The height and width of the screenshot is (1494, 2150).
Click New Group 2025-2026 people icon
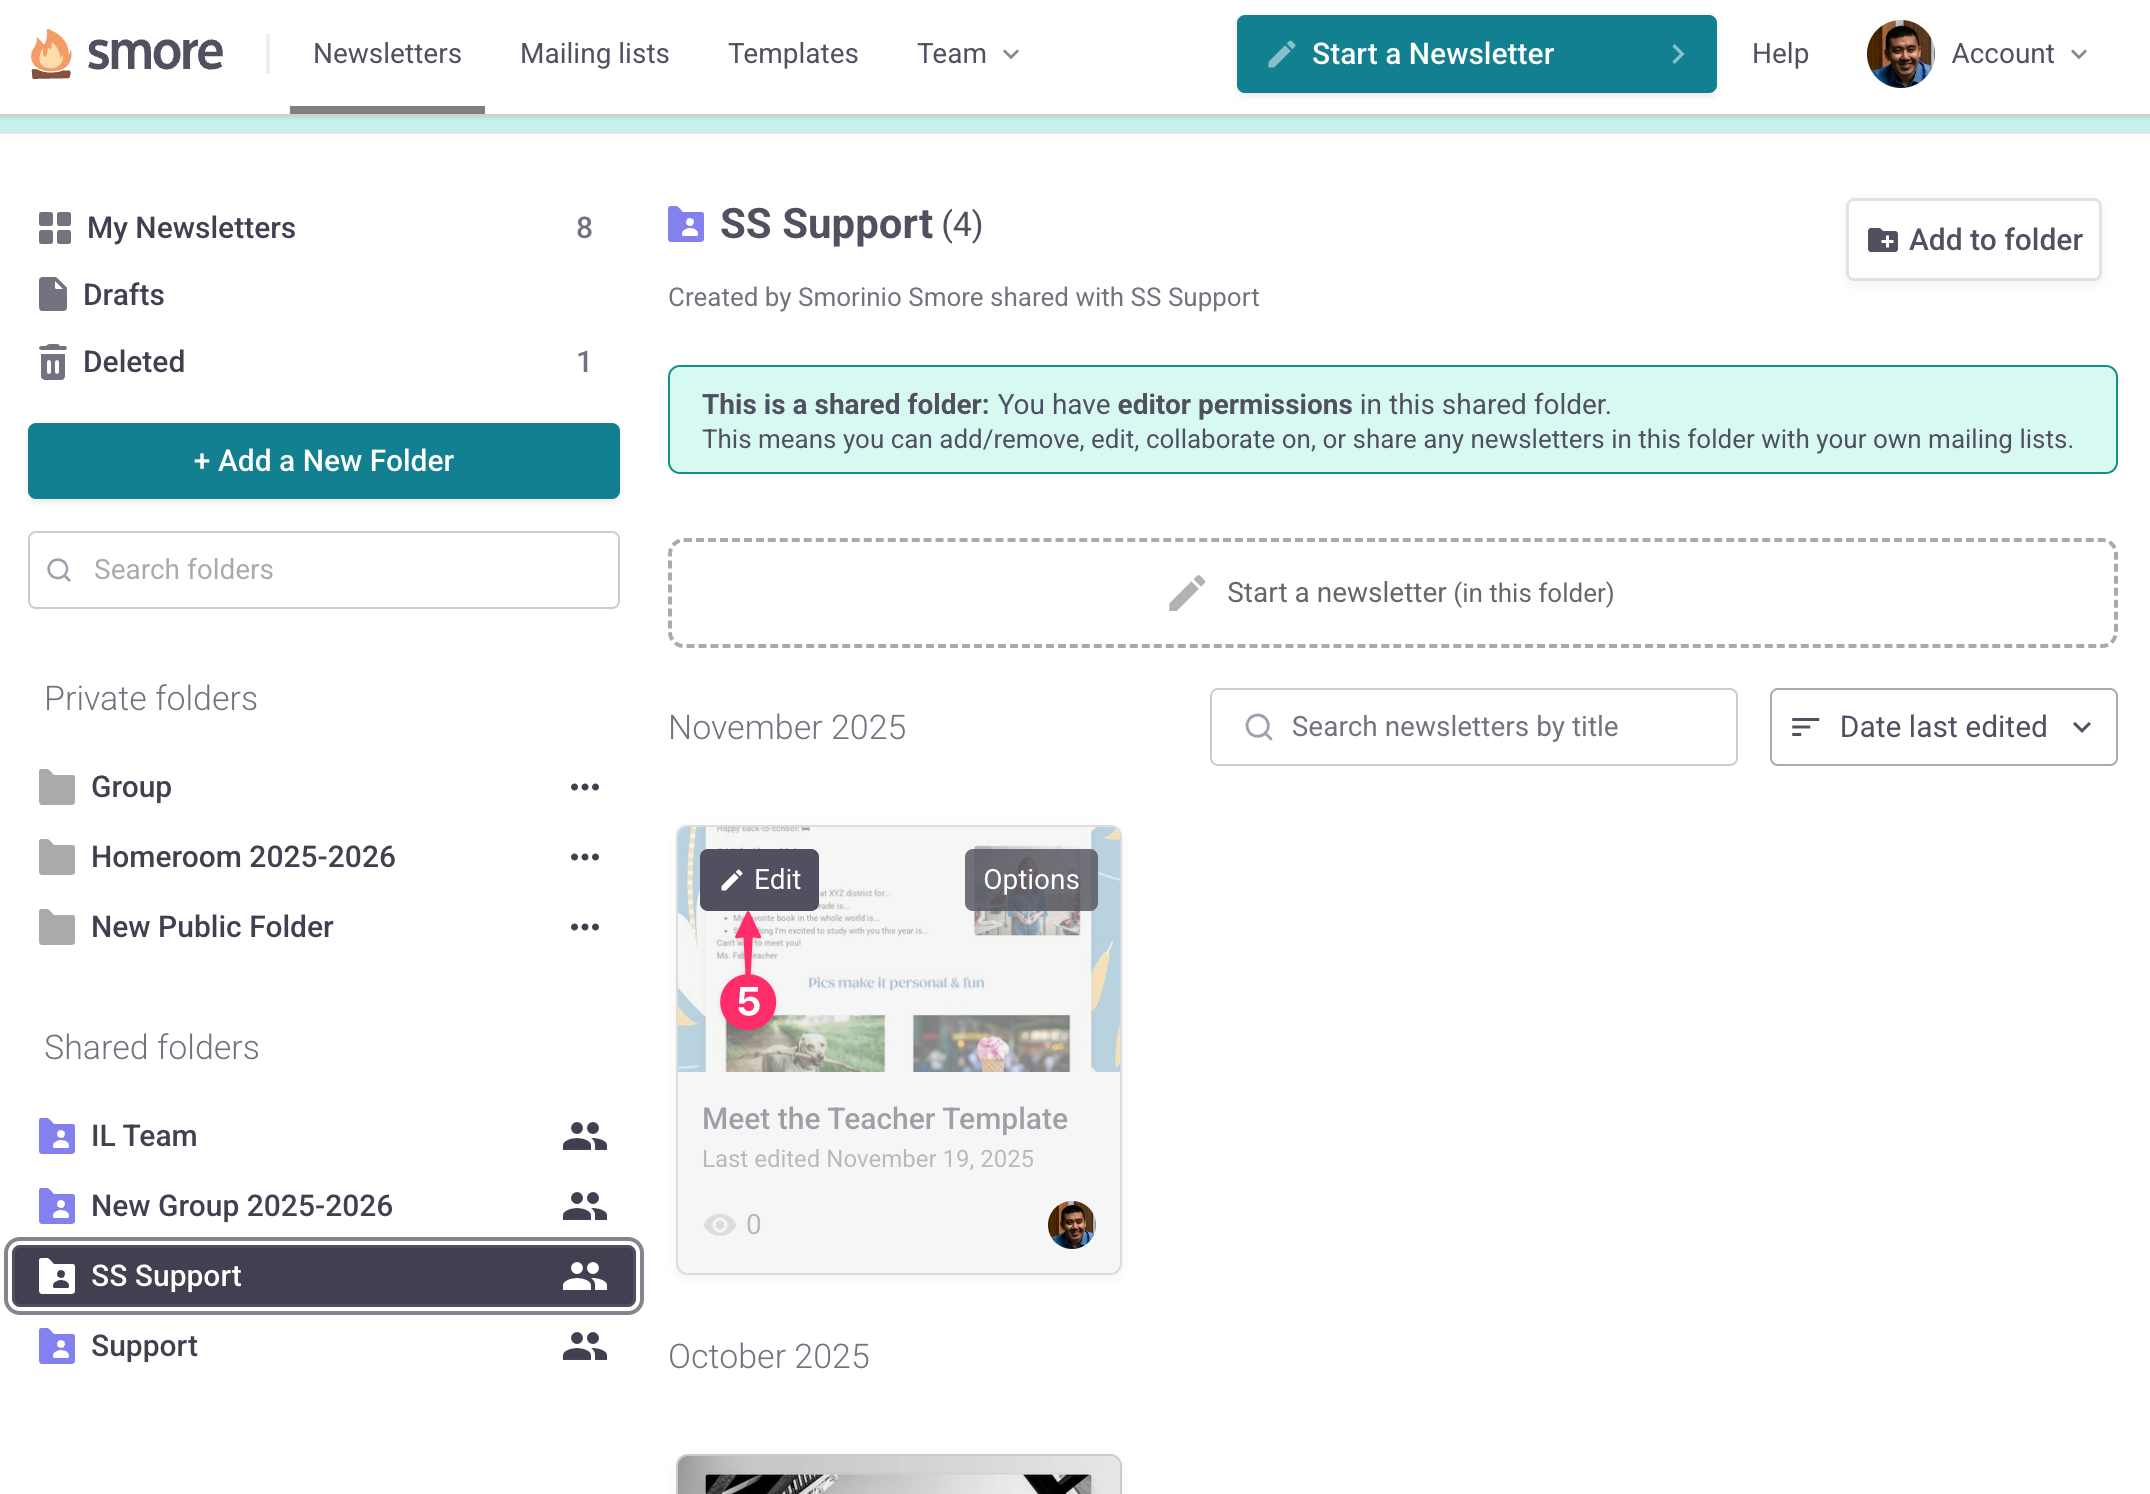(x=585, y=1206)
